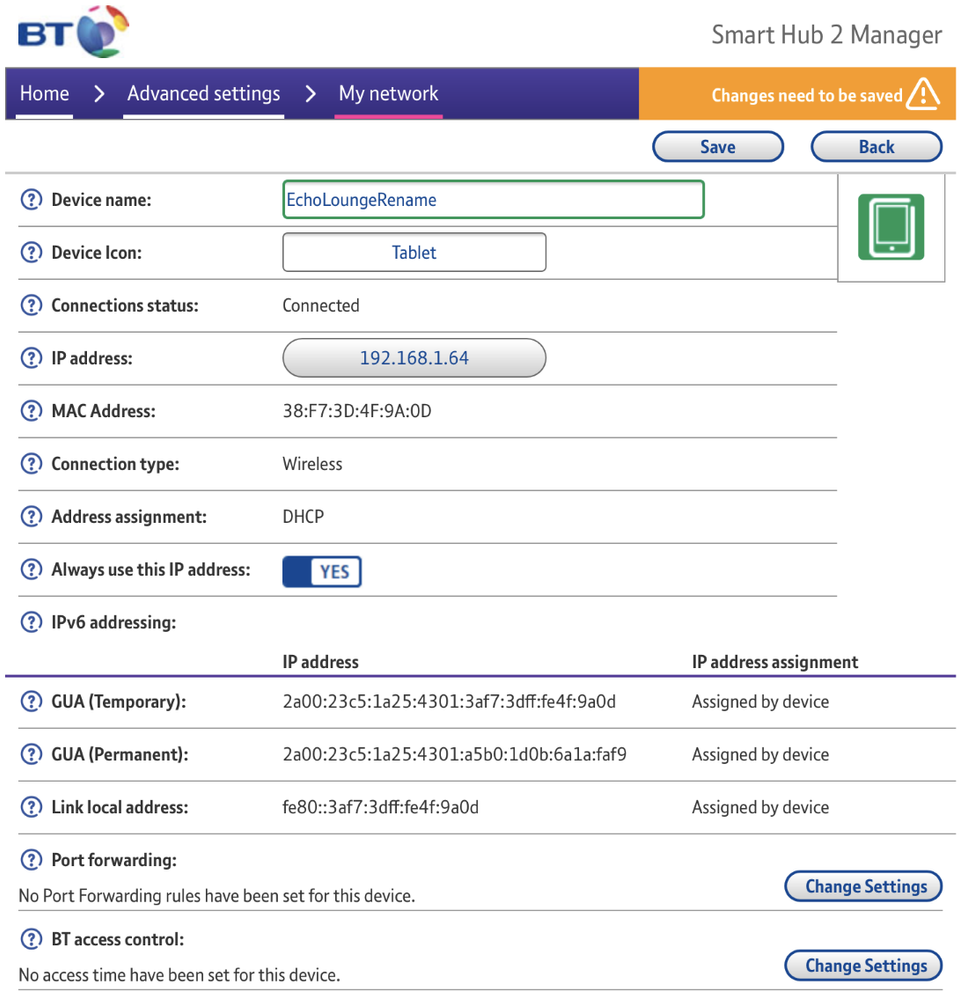Toggle Always use this IP address off
Image resolution: width=960 pixels, height=999 pixels.
[x=321, y=571]
